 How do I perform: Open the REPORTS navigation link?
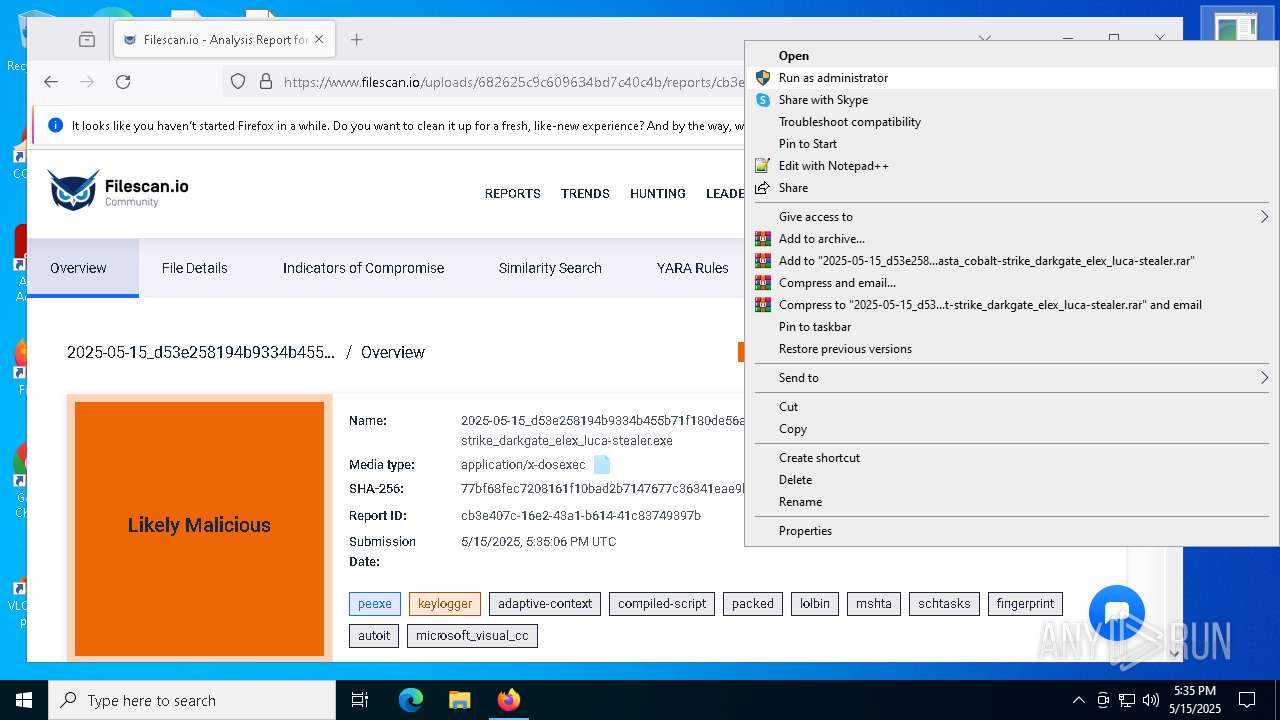513,193
